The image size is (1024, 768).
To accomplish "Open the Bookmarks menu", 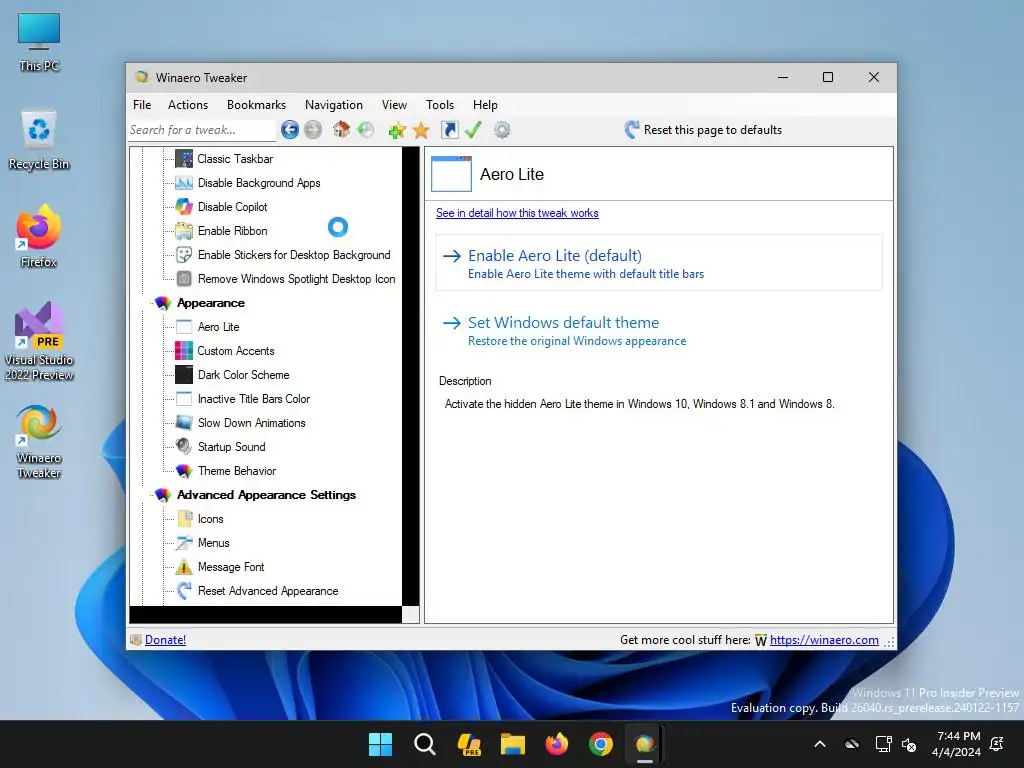I will coord(256,104).
